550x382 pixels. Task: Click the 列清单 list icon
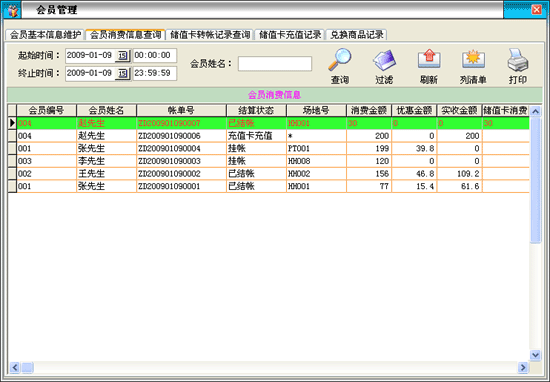(473, 59)
